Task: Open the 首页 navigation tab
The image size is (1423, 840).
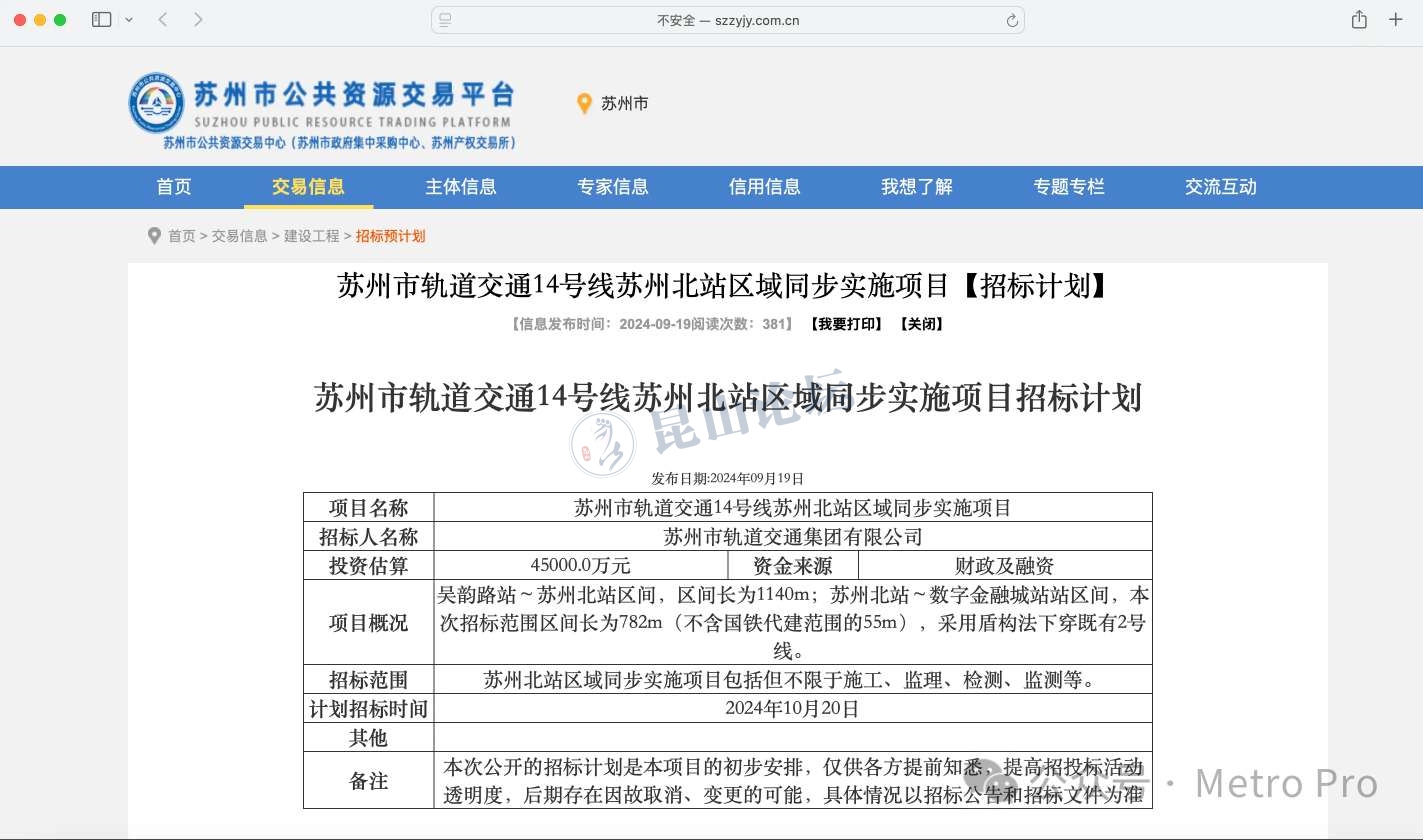Action: tap(174, 187)
